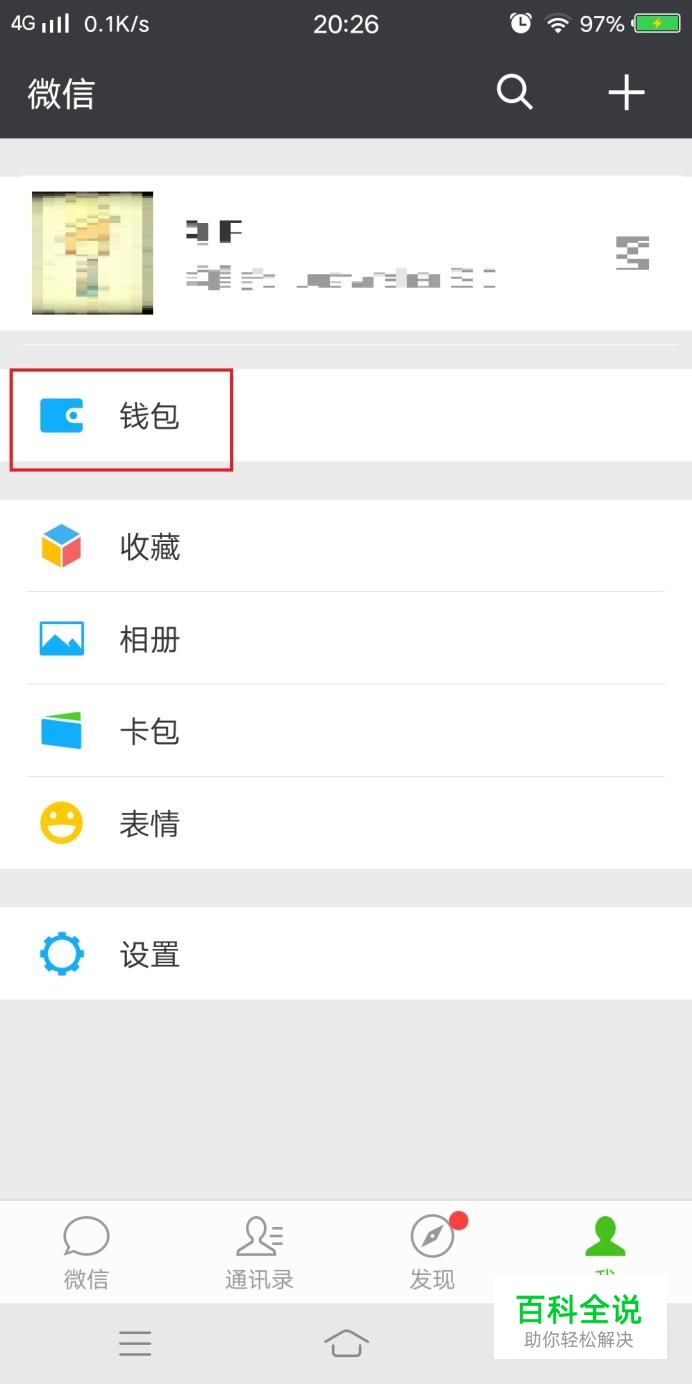Open the QR code icon in profile row
Viewport: 692px width, 1384px height.
tap(632, 253)
